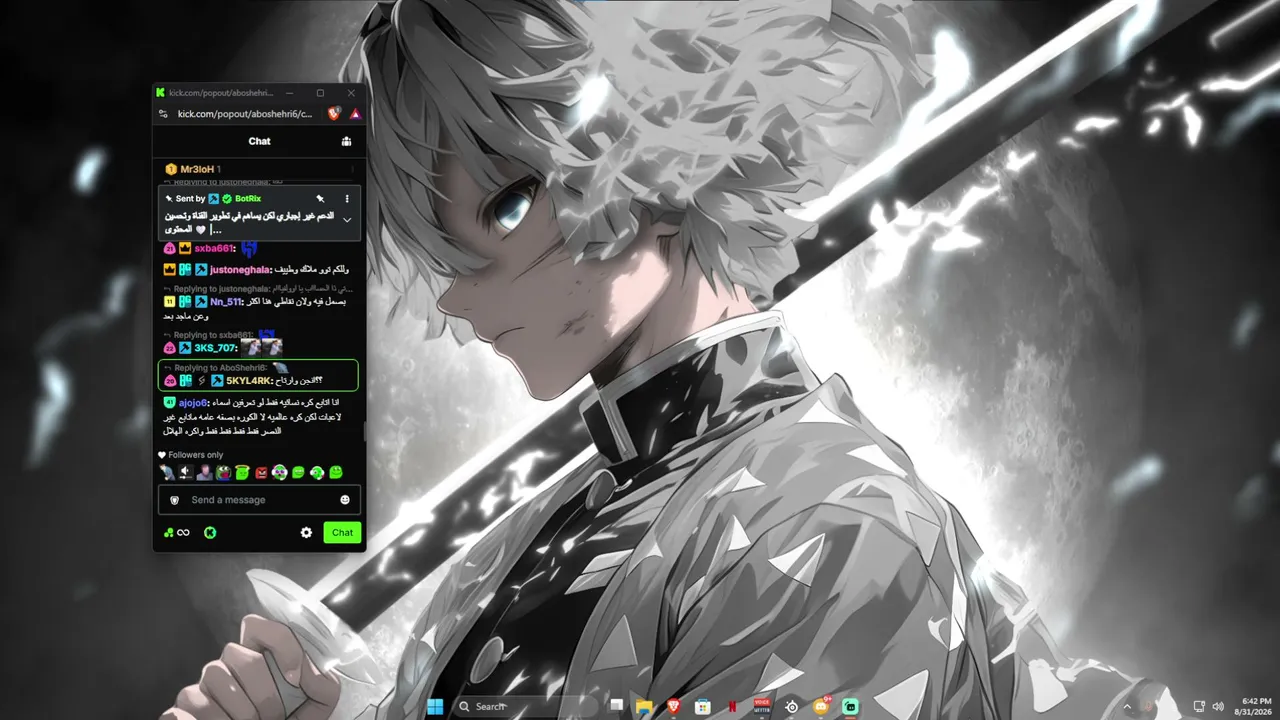Viewport: 1280px width, 720px height.
Task: Insert the red angry face emote
Action: click(261, 472)
